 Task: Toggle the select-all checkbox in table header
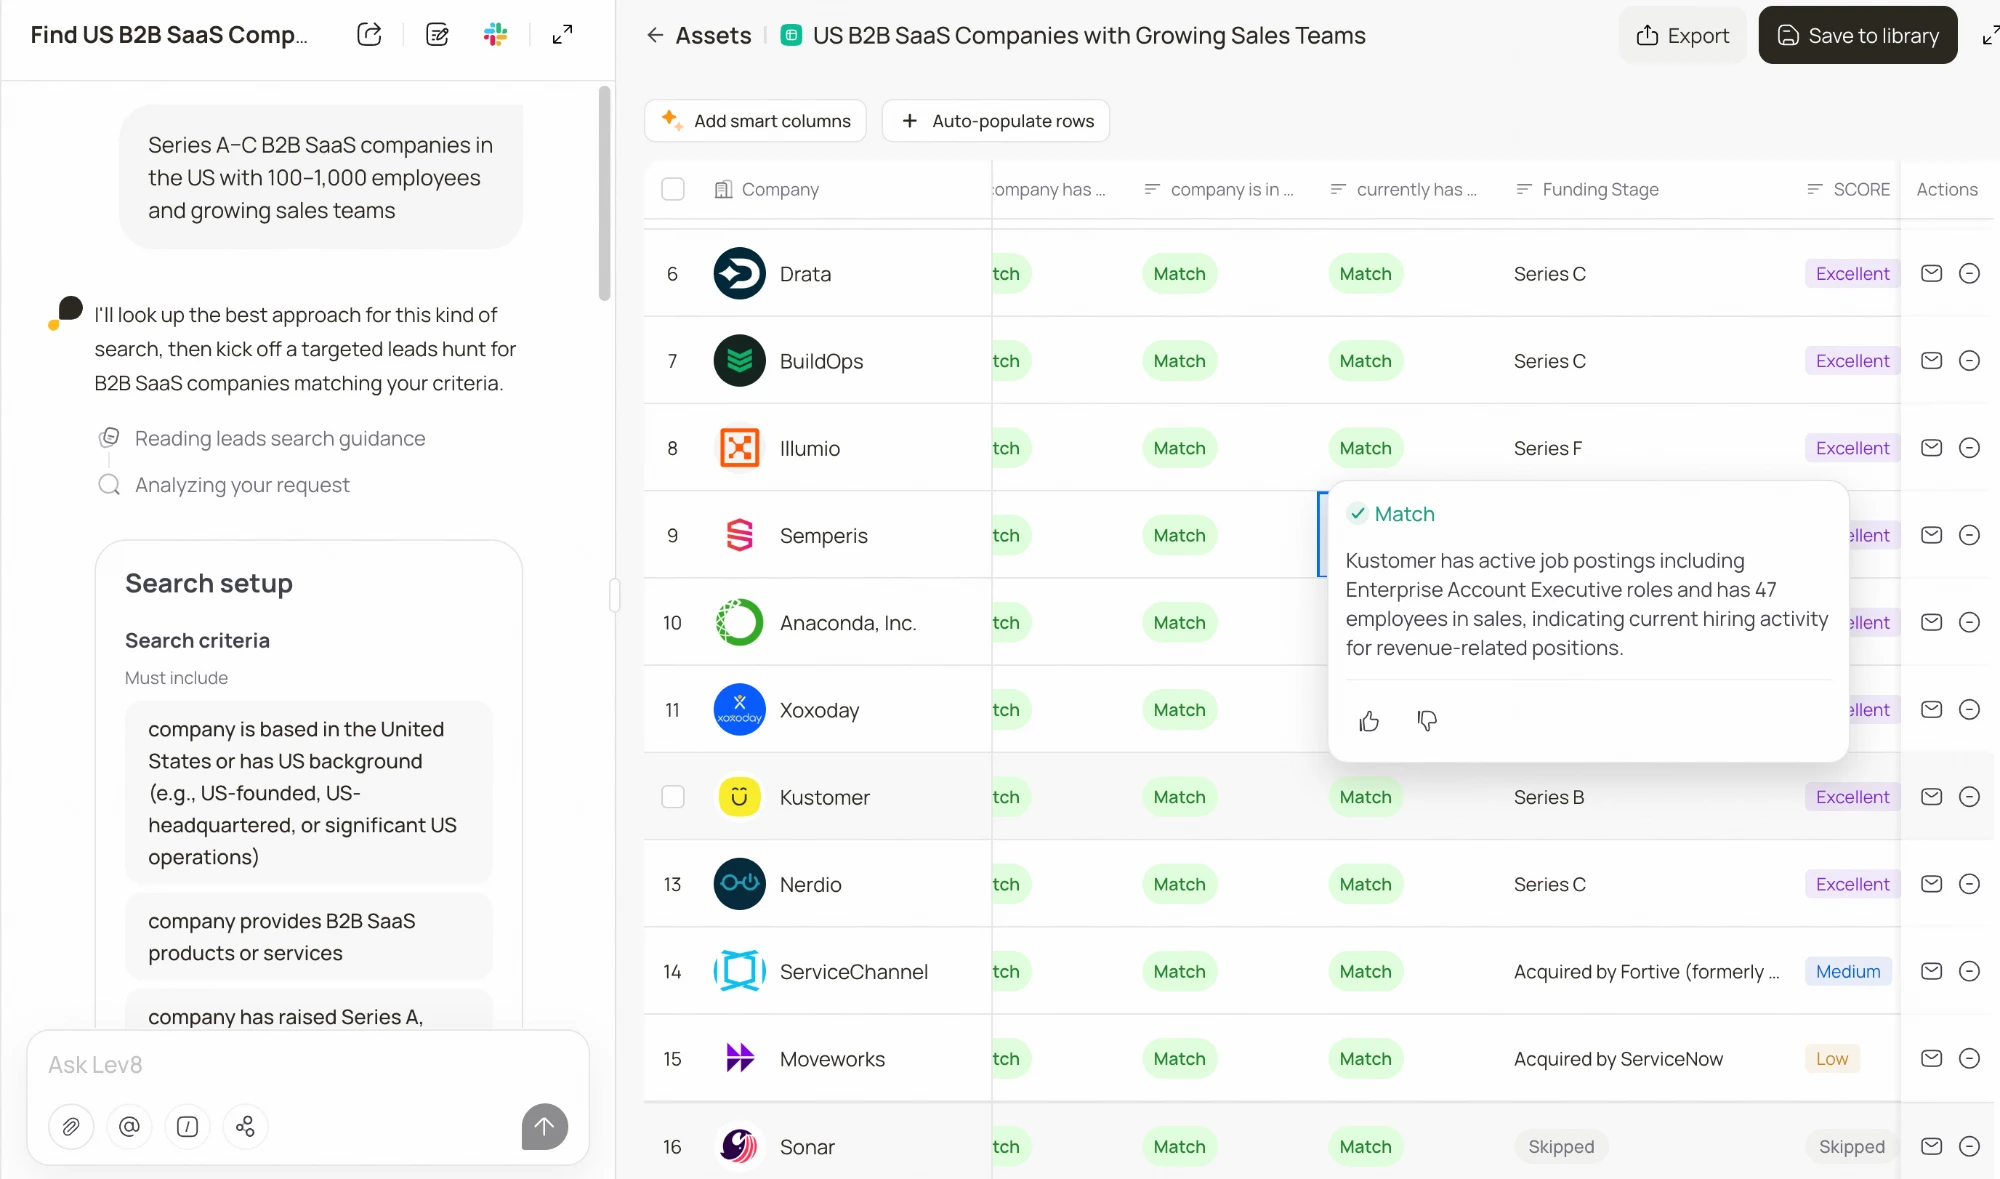point(673,189)
